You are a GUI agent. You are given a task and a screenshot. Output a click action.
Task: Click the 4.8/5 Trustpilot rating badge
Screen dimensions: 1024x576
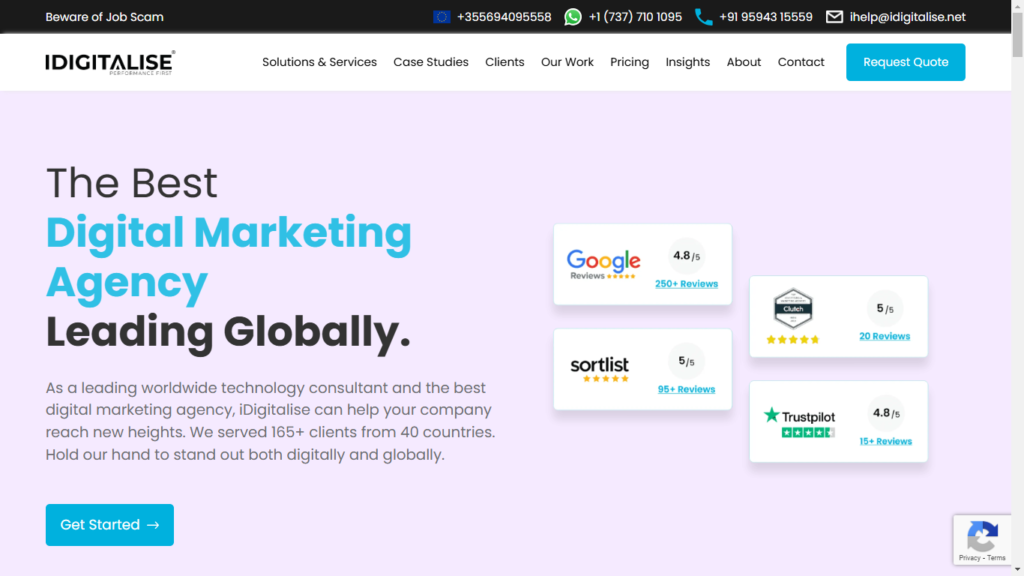tap(886, 413)
